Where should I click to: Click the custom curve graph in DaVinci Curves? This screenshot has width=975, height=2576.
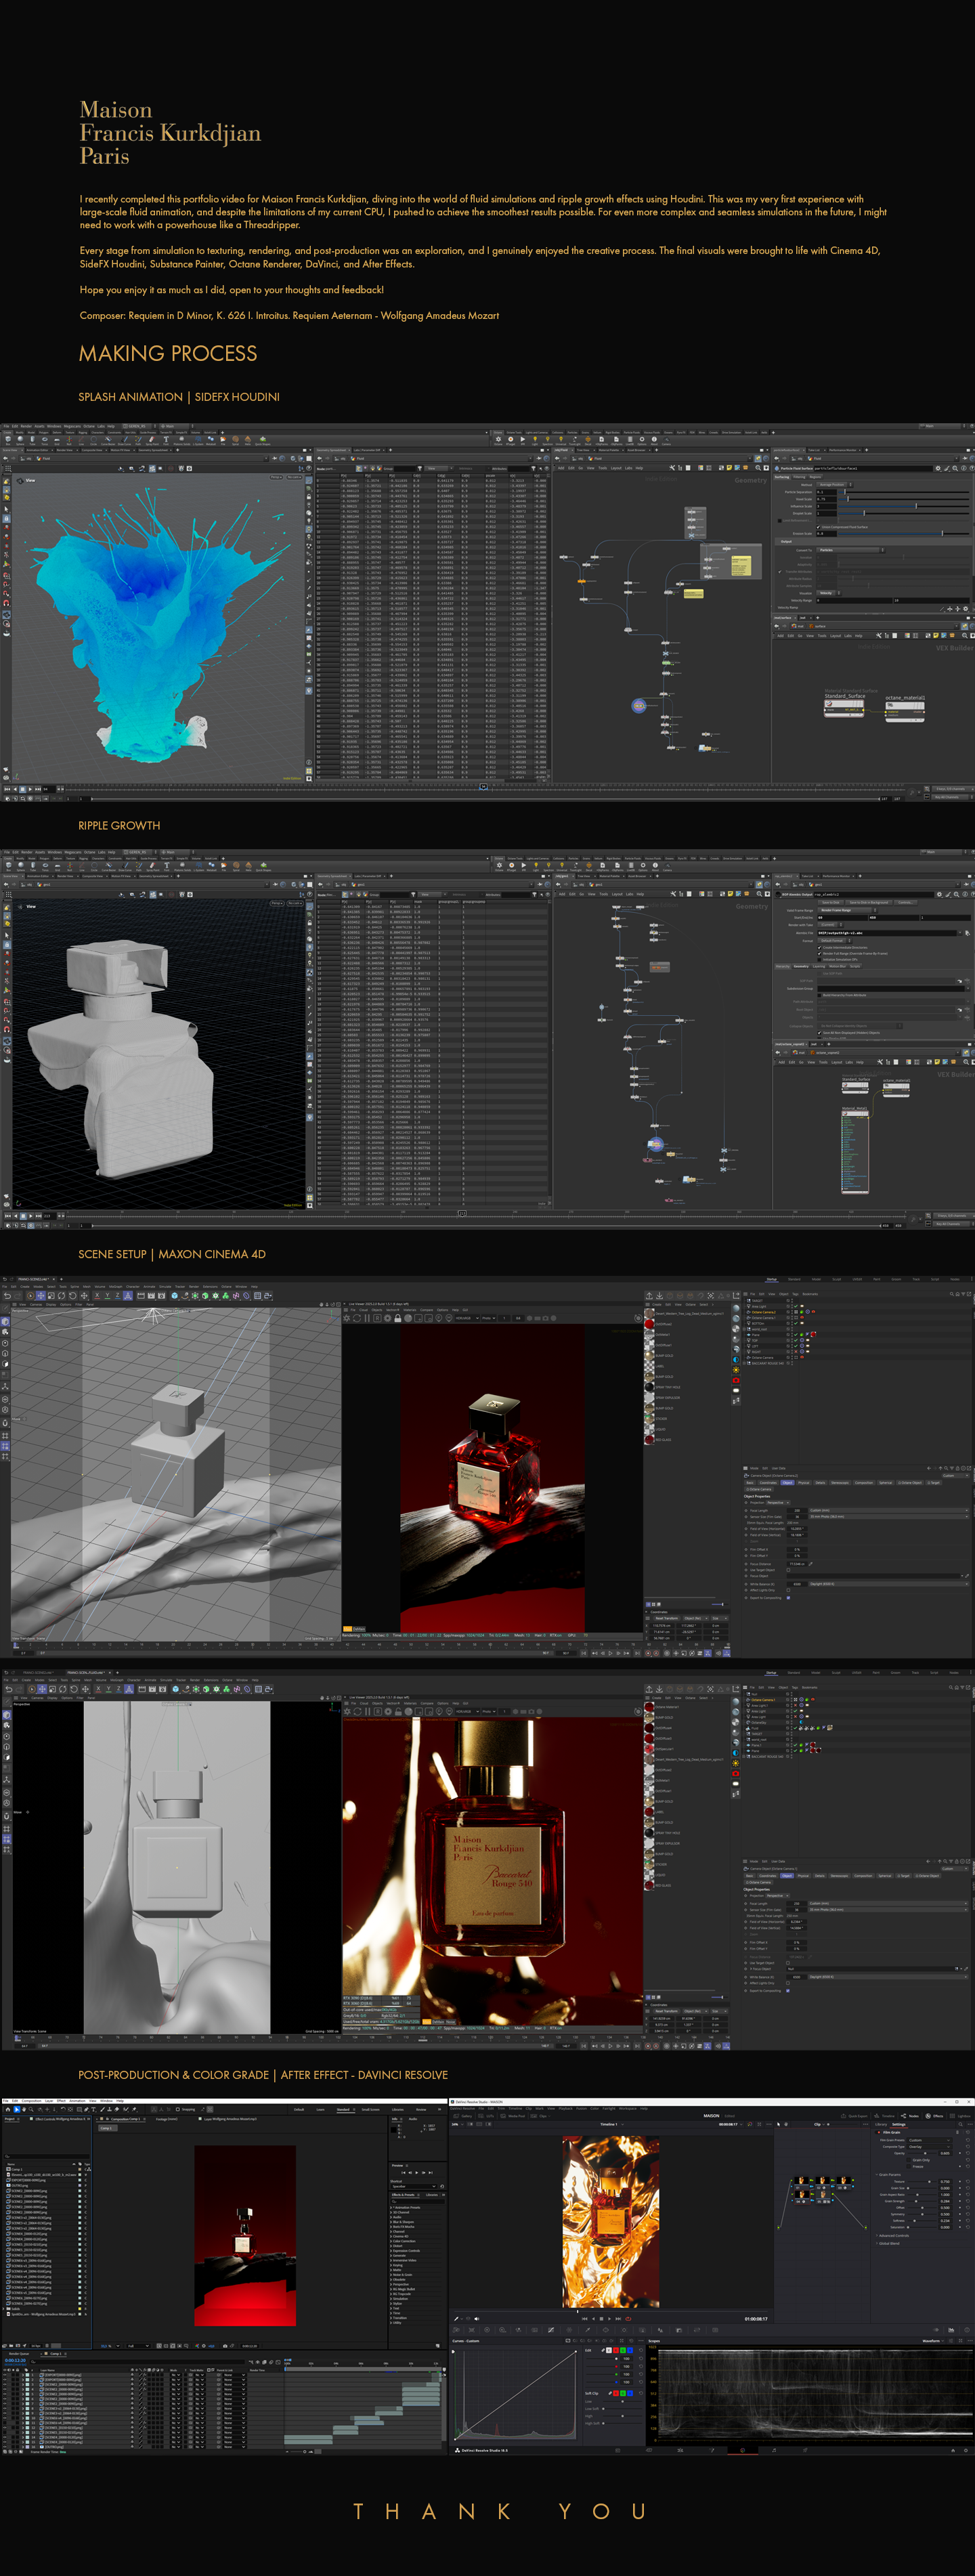[x=516, y=2396]
